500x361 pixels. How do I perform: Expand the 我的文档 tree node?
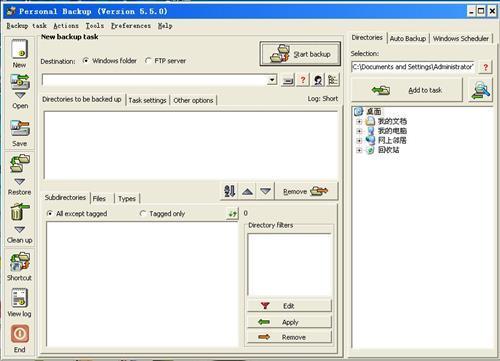point(359,121)
